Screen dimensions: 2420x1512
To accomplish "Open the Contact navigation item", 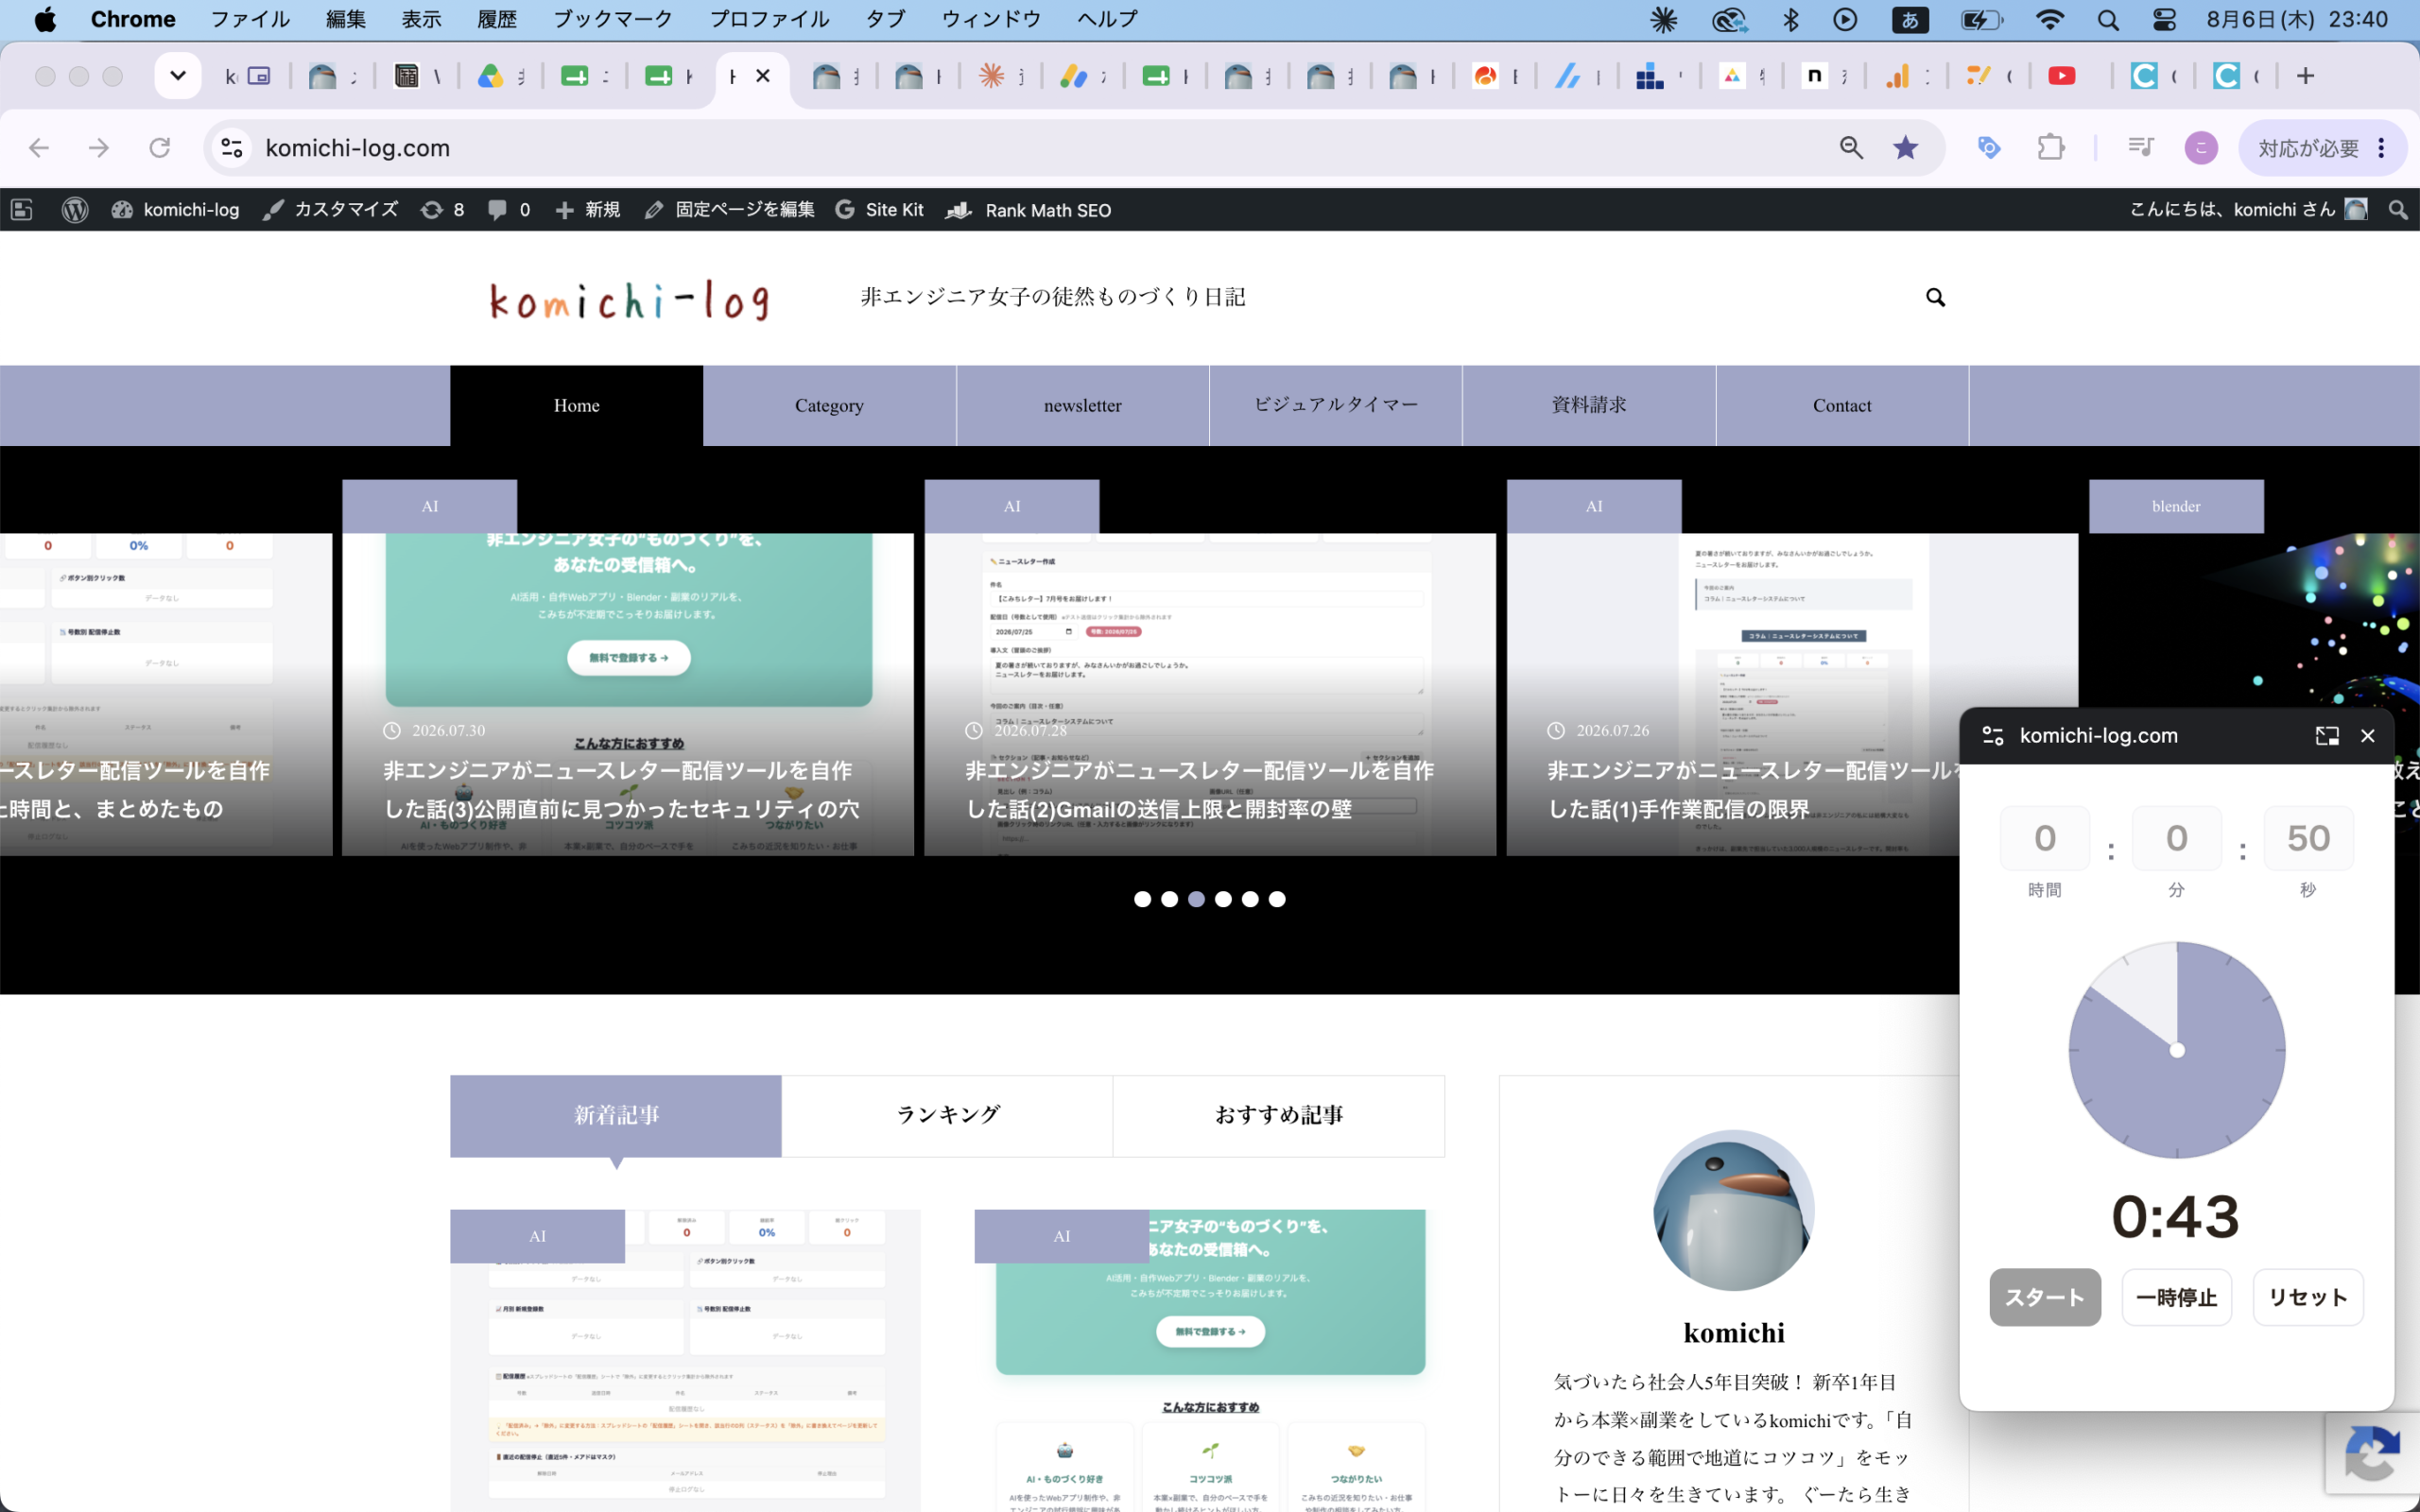I will pos(1842,405).
